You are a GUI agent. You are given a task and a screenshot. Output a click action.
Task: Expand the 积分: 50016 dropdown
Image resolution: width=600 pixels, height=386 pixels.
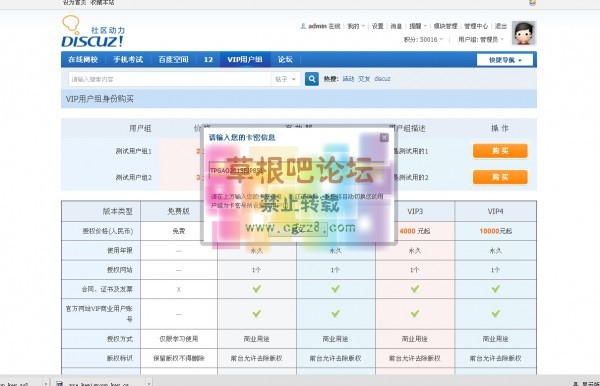coord(423,39)
